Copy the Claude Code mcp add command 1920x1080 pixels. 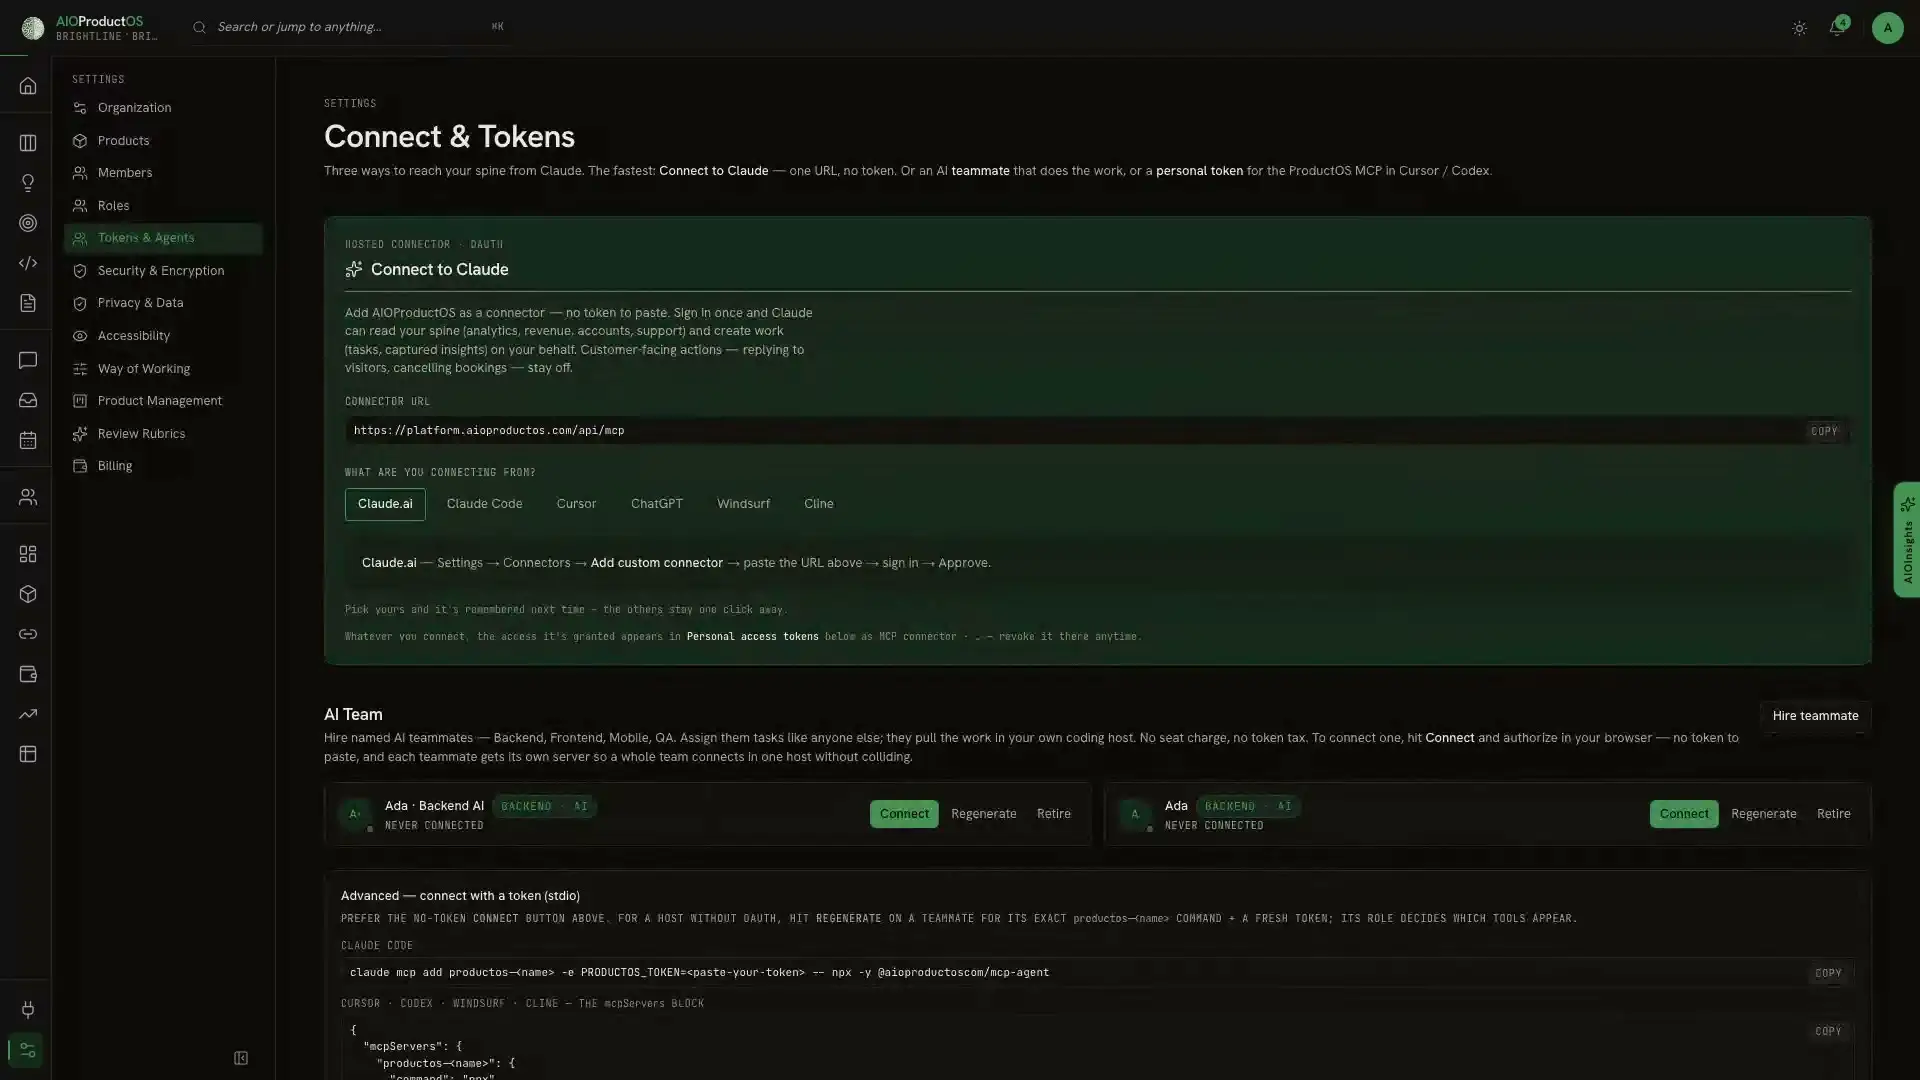click(x=1828, y=973)
